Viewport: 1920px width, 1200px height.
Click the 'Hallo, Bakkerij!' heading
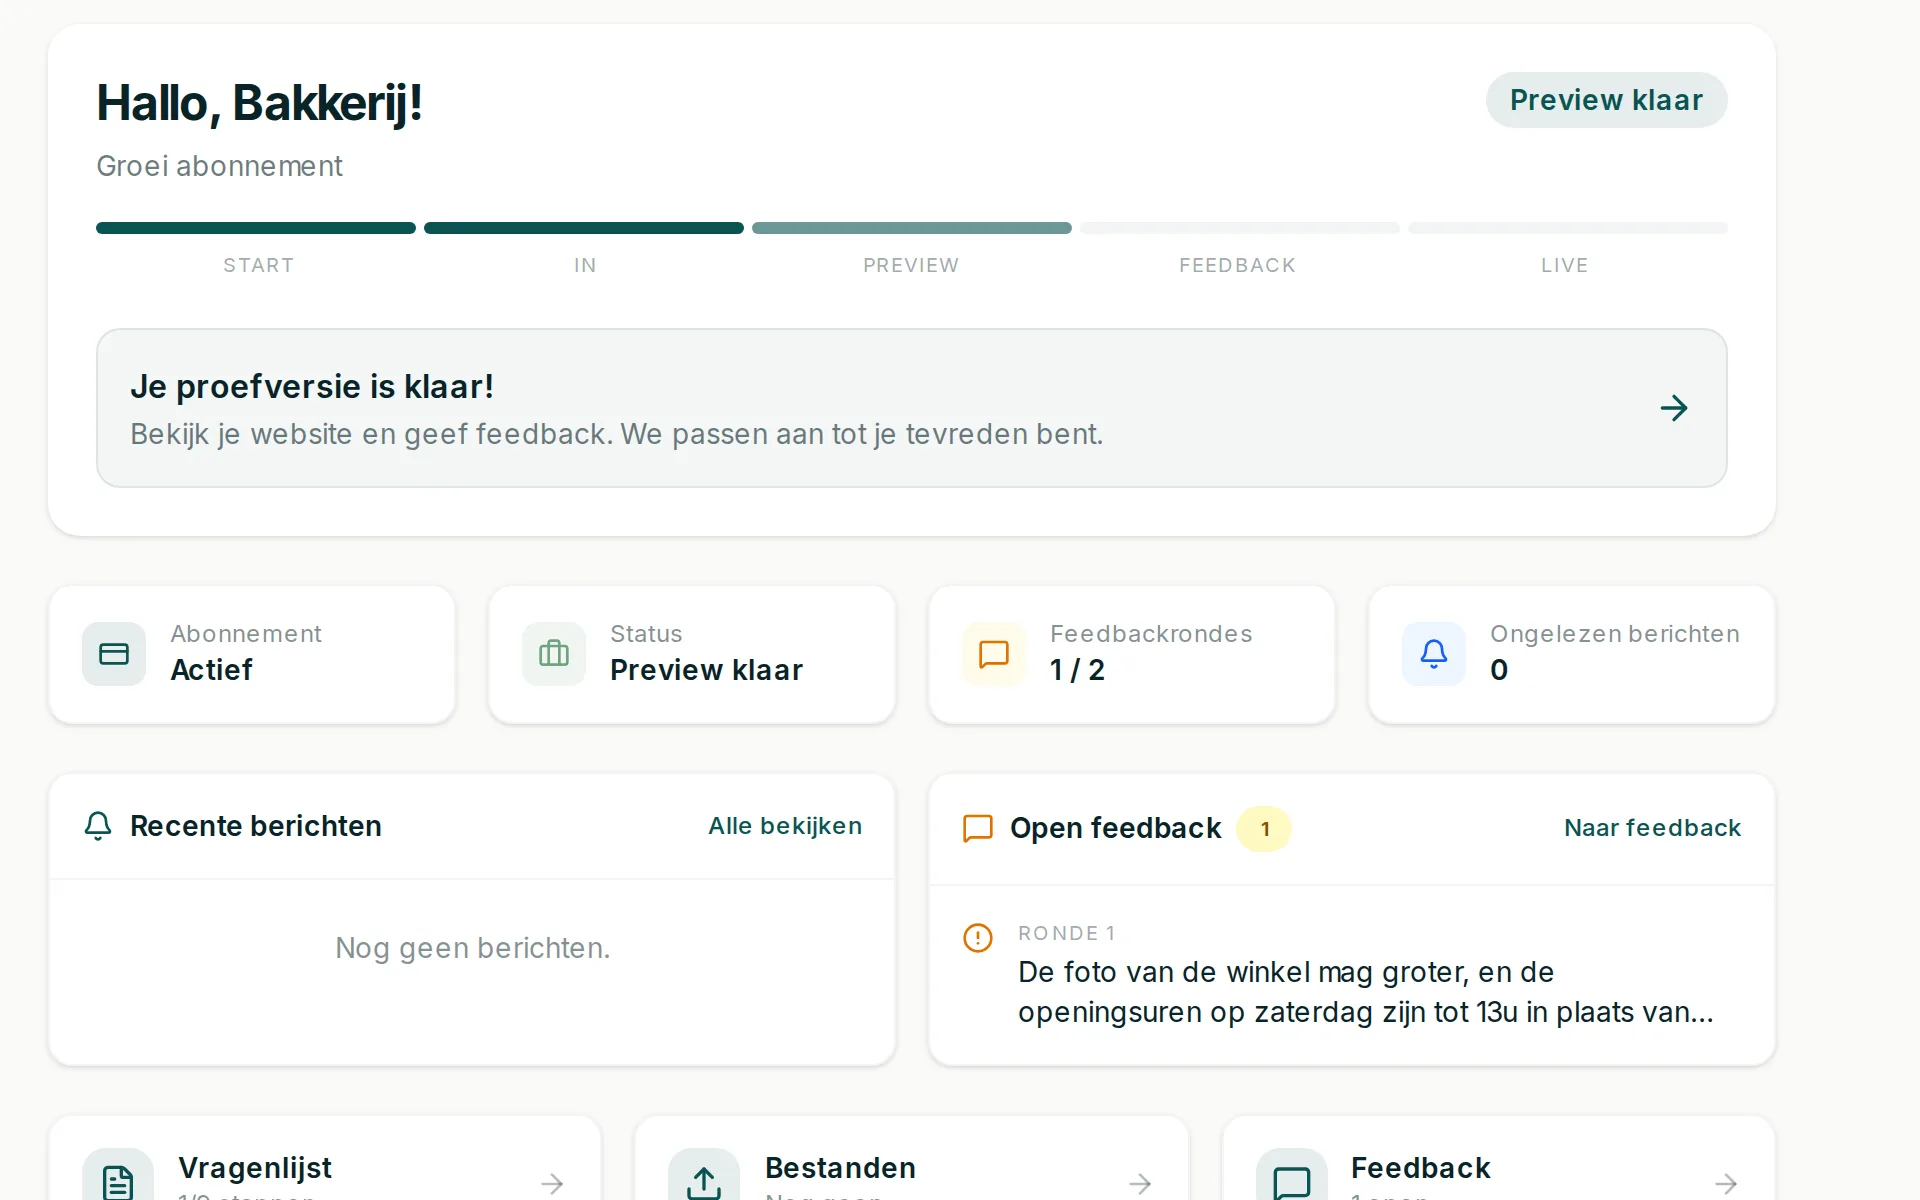pos(259,103)
